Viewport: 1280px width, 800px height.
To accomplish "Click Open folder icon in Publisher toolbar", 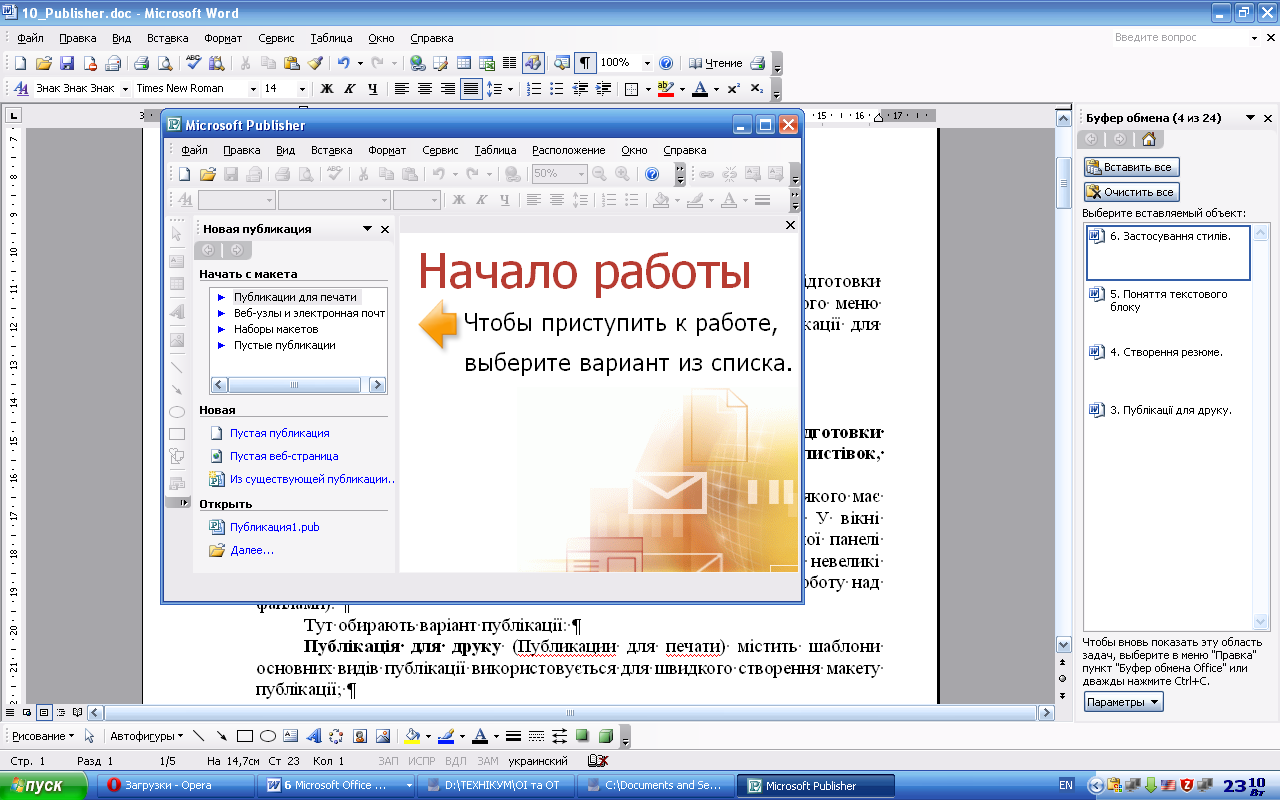I will click(x=209, y=174).
